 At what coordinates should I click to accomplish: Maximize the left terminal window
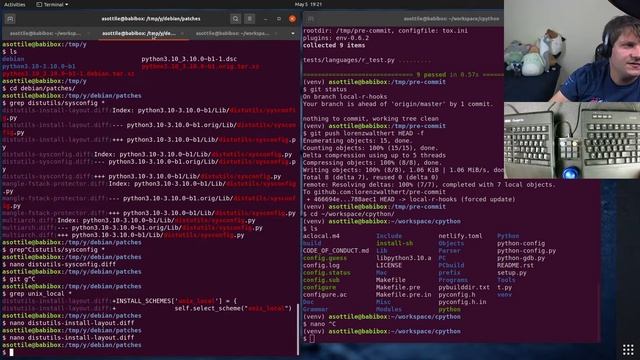click(x=279, y=19)
